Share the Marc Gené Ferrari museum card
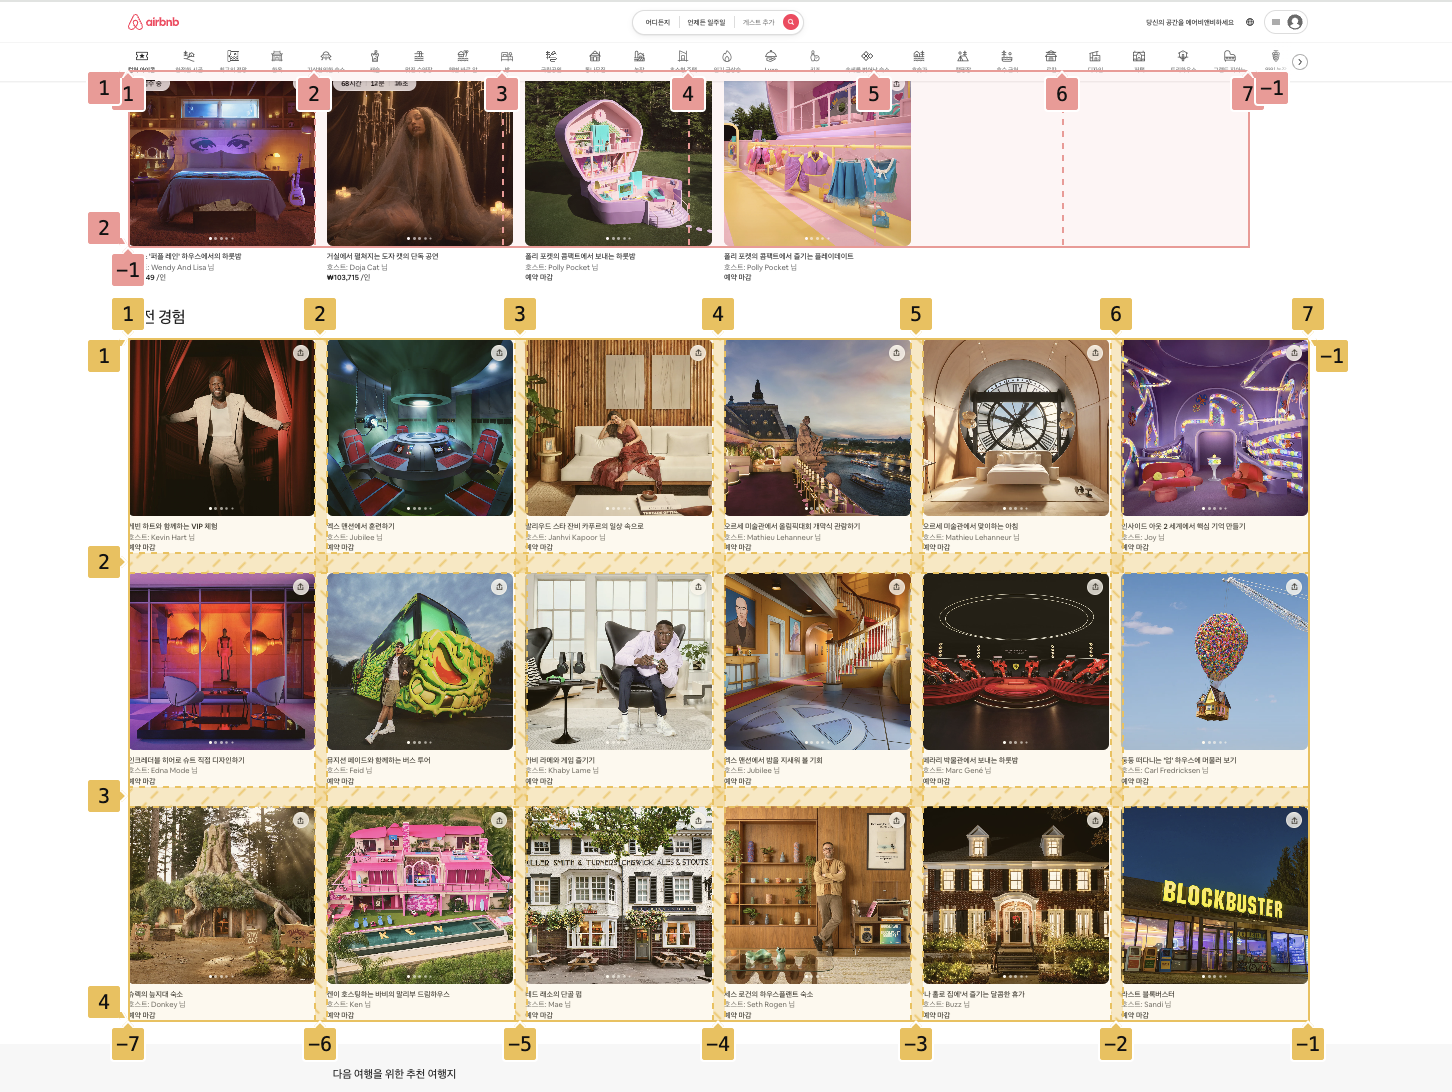Viewport: 1452px width, 1092px height. [x=1095, y=587]
